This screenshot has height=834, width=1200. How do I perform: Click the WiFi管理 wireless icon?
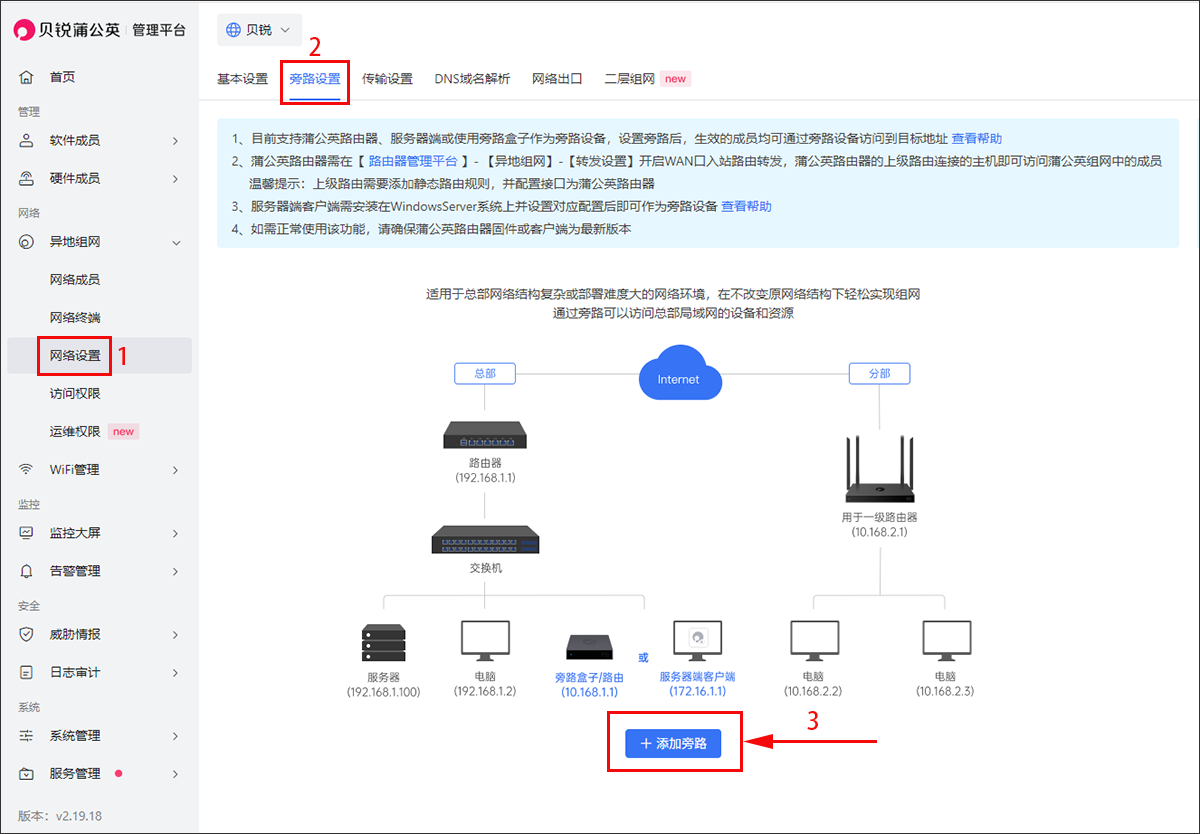pyautogui.click(x=27, y=470)
